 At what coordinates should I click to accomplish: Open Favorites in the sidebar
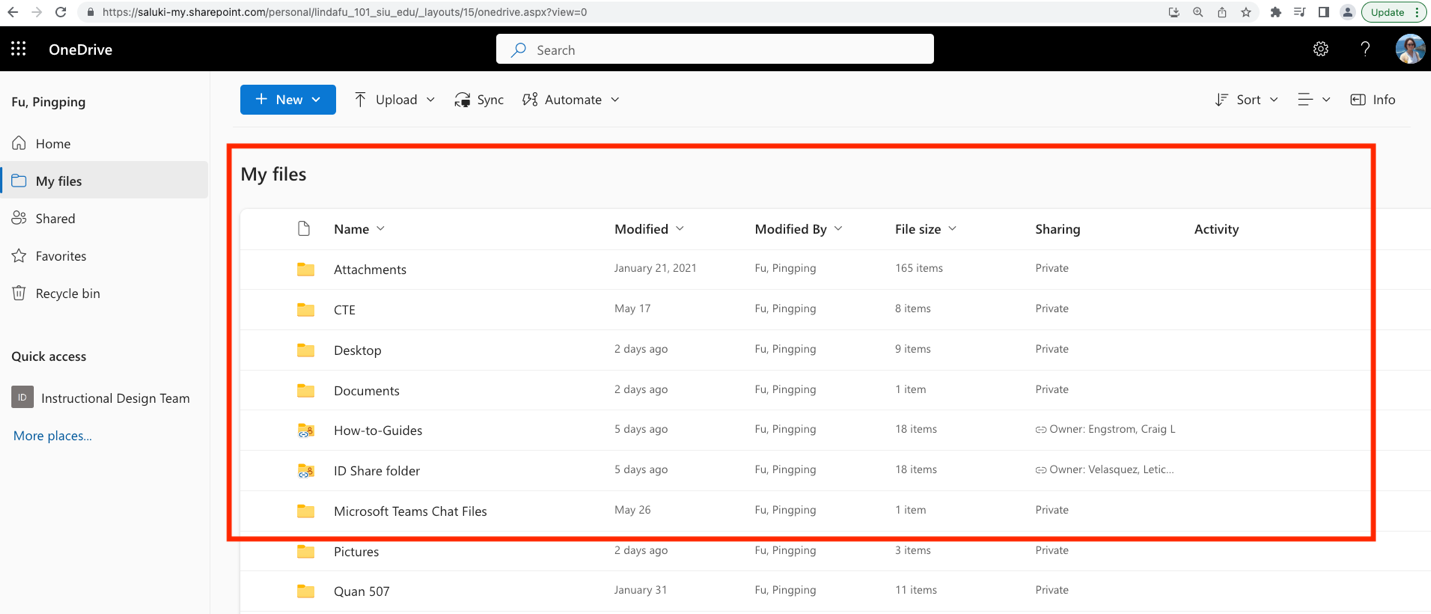click(104, 256)
